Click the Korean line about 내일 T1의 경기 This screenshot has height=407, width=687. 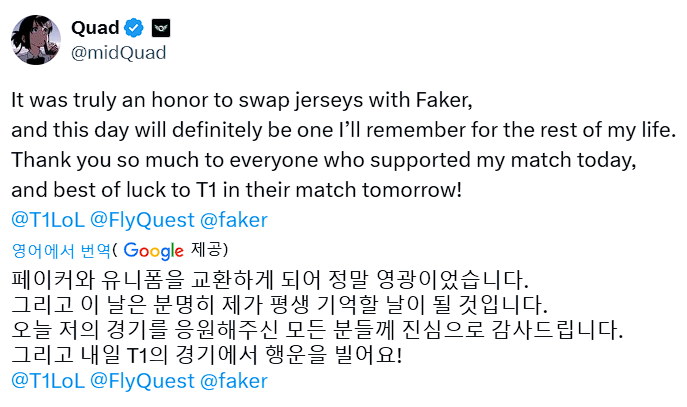(206, 354)
